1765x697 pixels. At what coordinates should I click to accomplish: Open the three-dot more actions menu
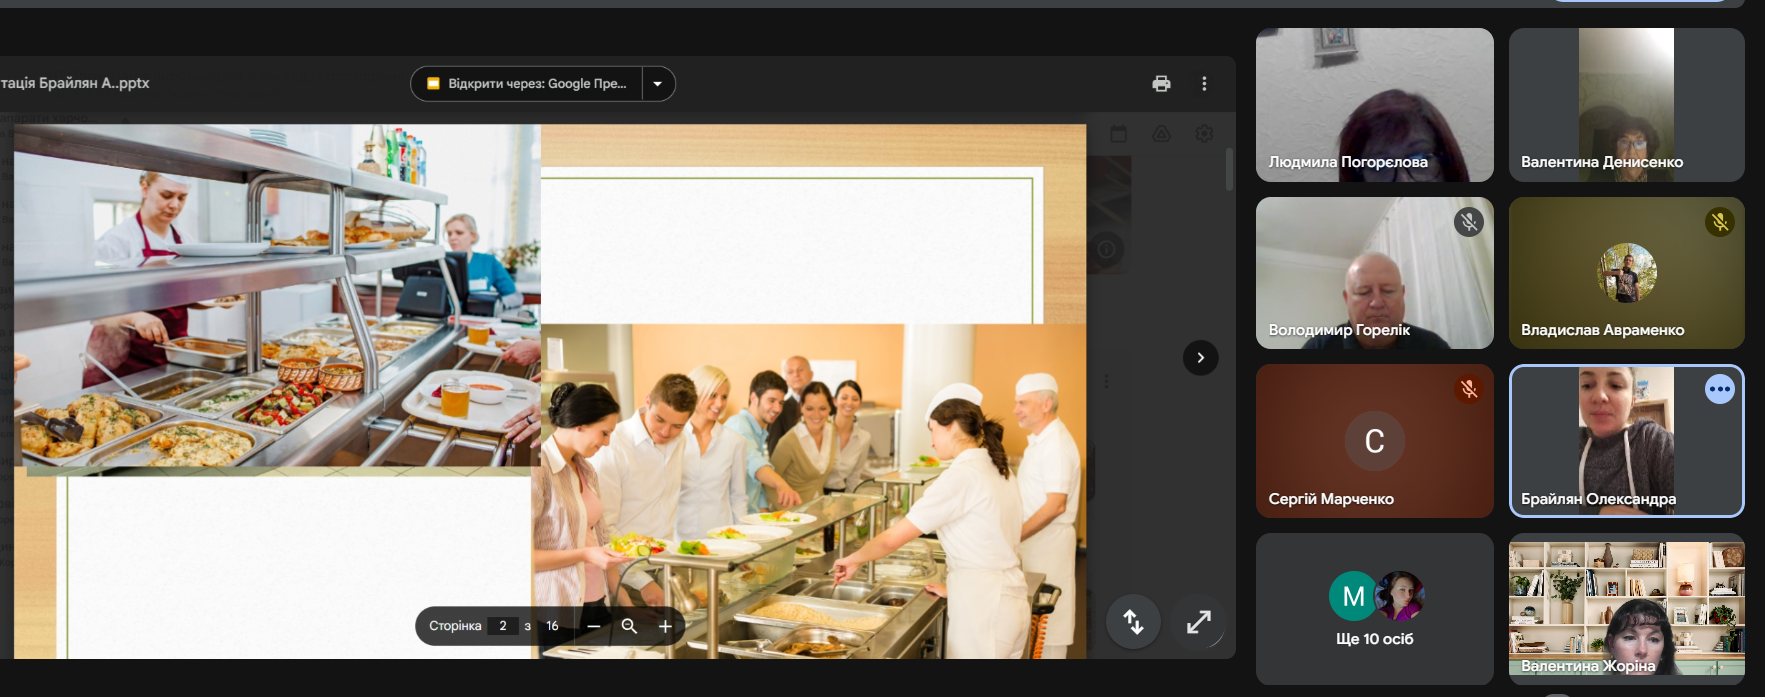pos(1204,84)
